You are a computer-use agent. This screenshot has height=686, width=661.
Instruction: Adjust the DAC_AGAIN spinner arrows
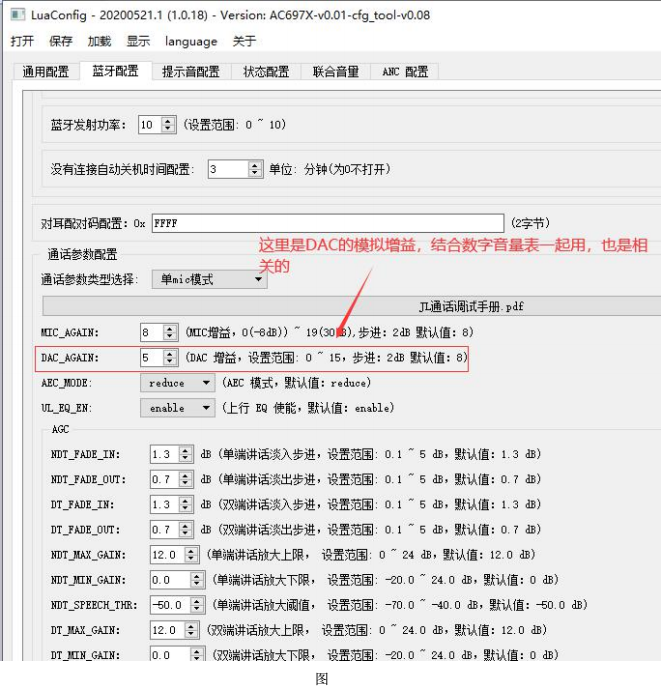click(170, 357)
